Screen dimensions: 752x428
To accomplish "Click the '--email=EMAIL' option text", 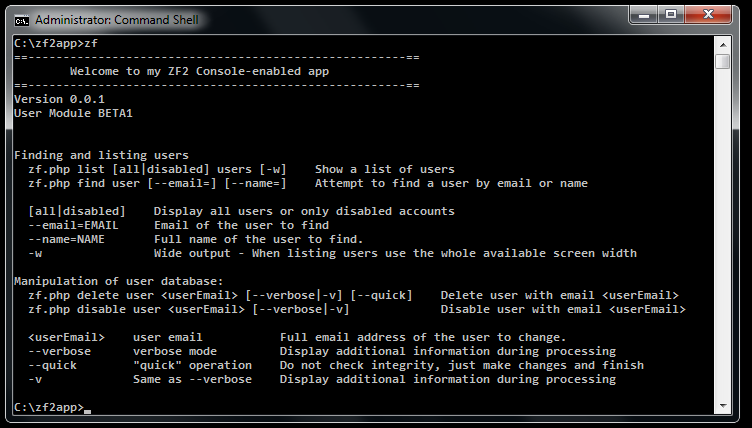I will tap(73, 226).
